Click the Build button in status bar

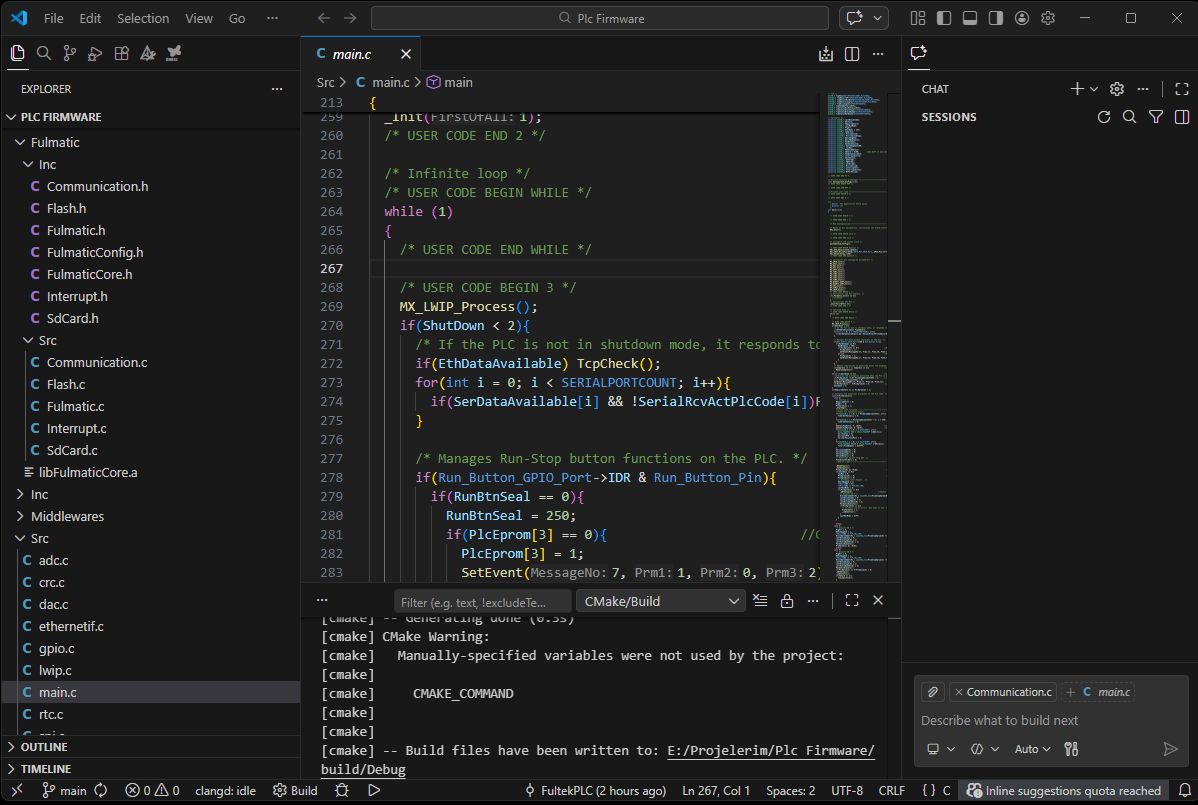coord(295,791)
